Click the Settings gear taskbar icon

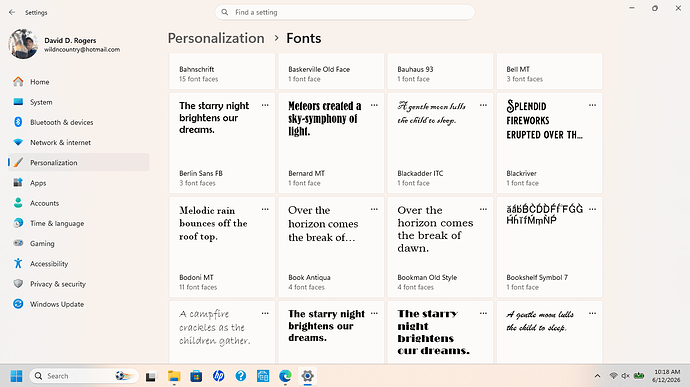pyautogui.click(x=308, y=376)
